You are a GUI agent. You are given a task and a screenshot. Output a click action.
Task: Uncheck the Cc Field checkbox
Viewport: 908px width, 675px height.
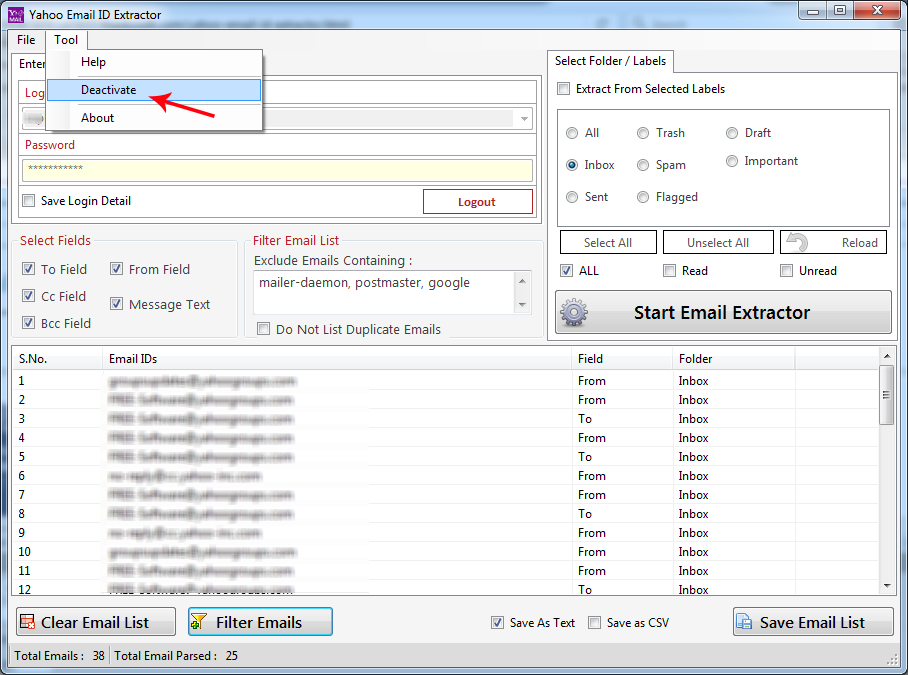(28, 296)
